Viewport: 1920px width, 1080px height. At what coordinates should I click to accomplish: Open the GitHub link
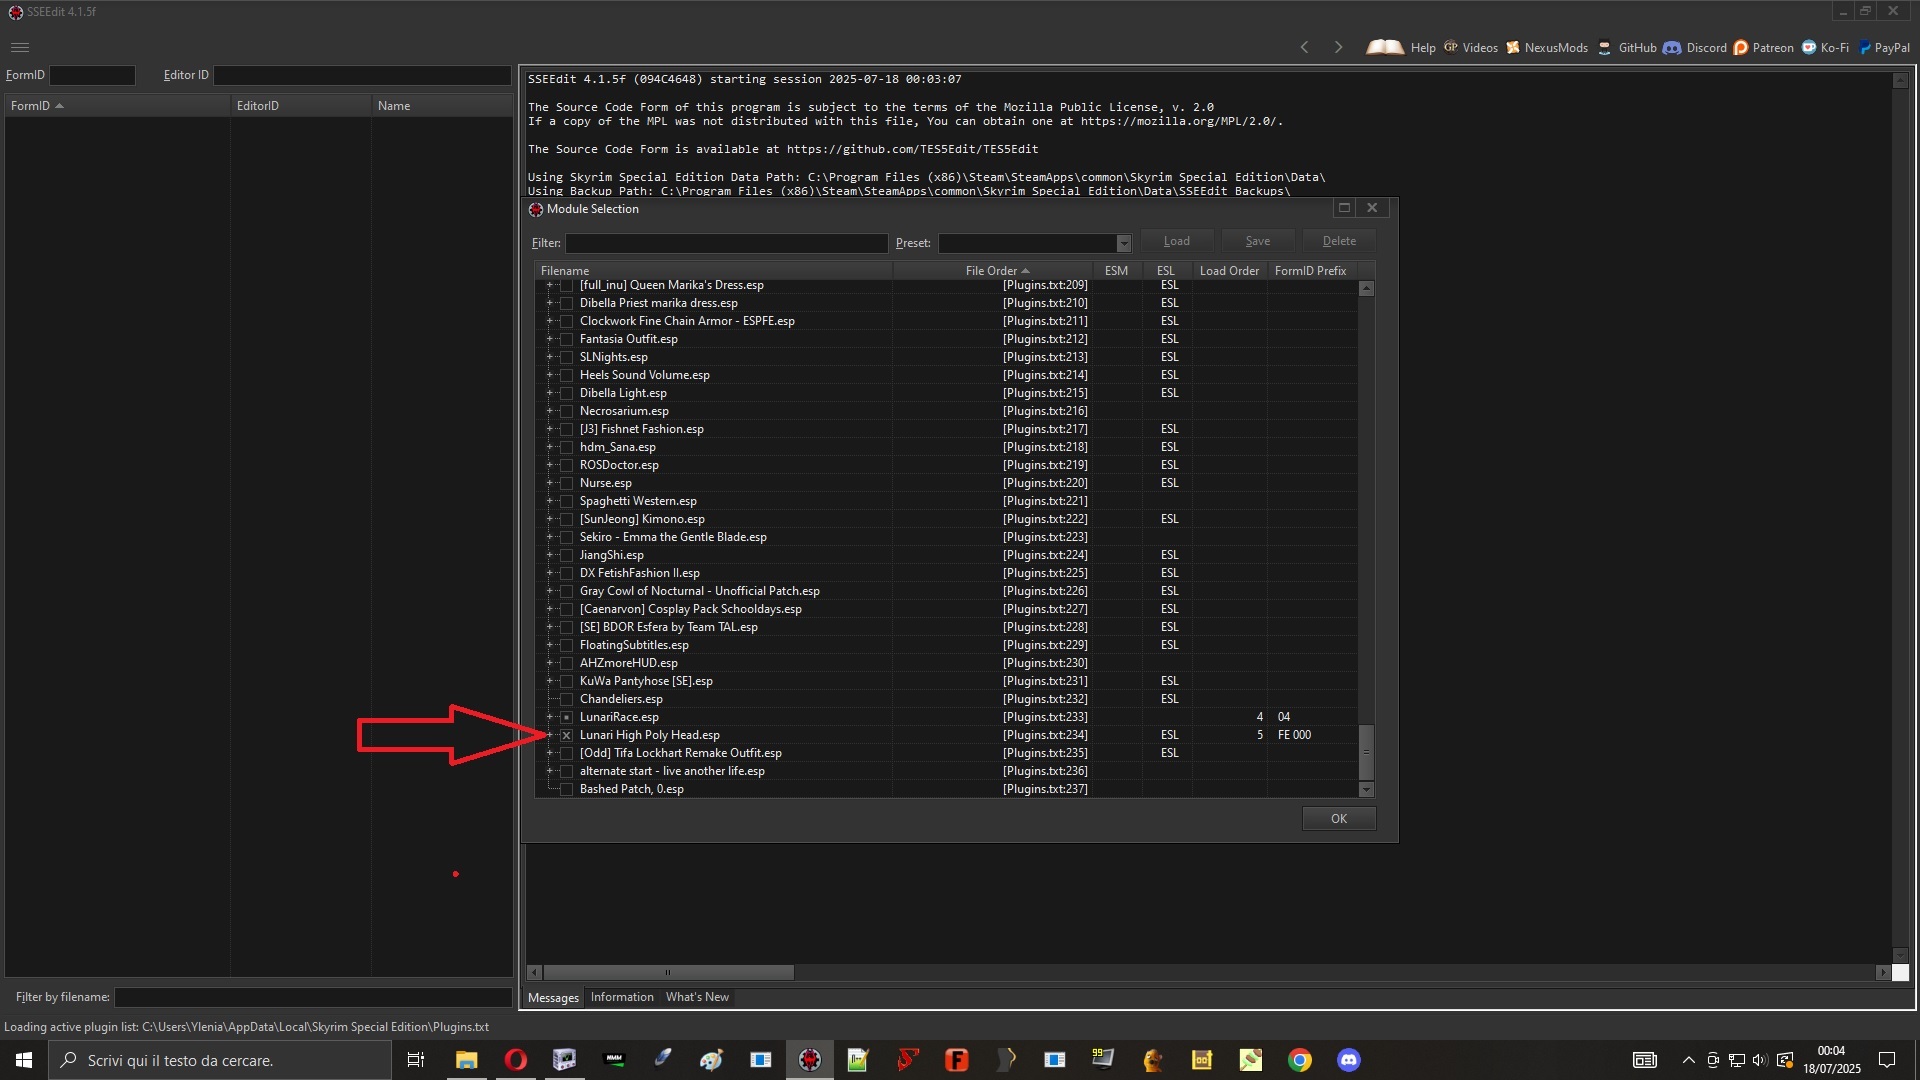tap(1627, 47)
